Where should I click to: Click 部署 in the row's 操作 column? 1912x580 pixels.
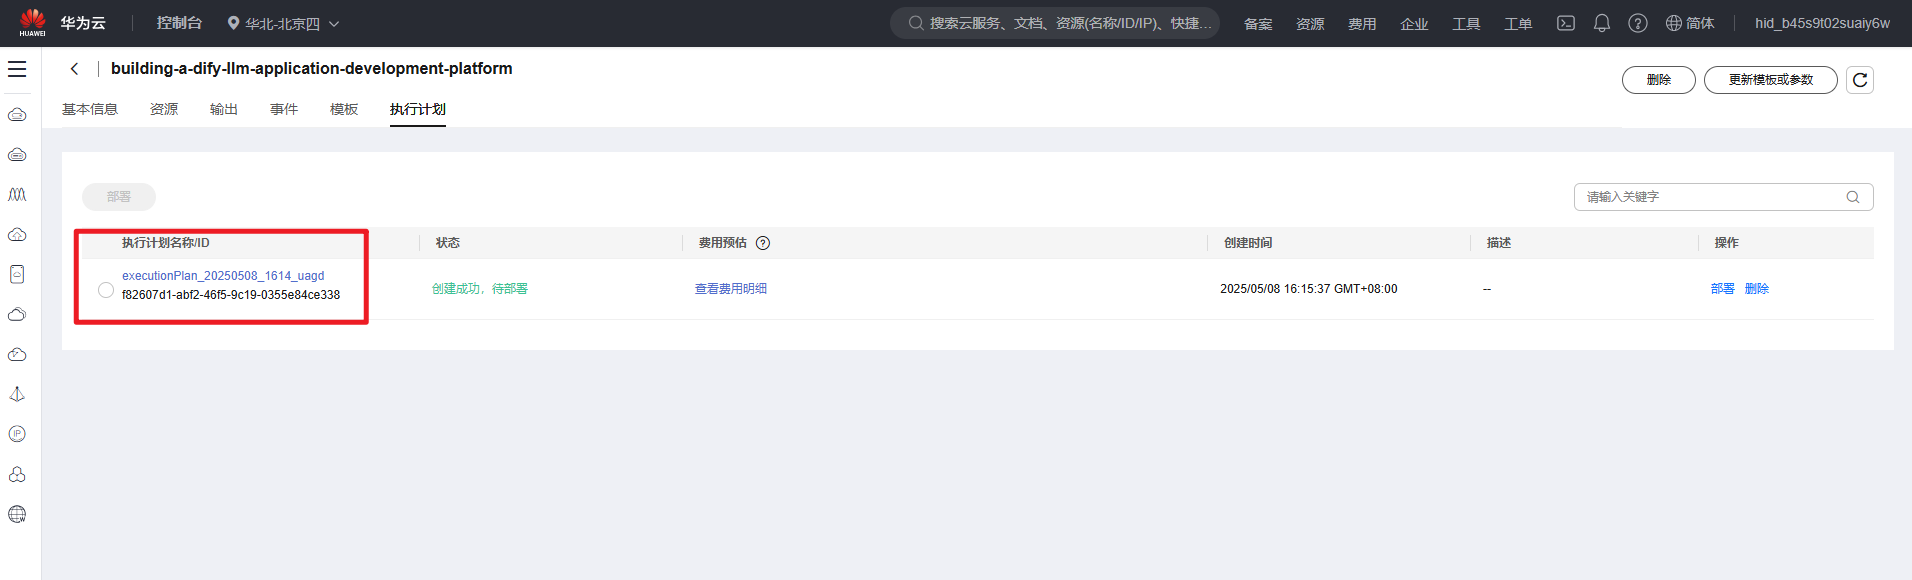1723,289
